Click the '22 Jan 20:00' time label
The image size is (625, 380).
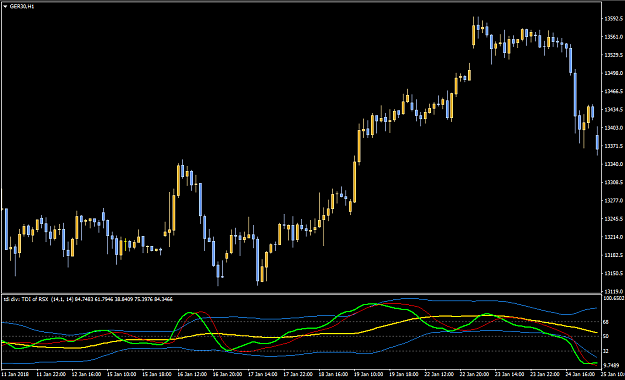[474, 374]
